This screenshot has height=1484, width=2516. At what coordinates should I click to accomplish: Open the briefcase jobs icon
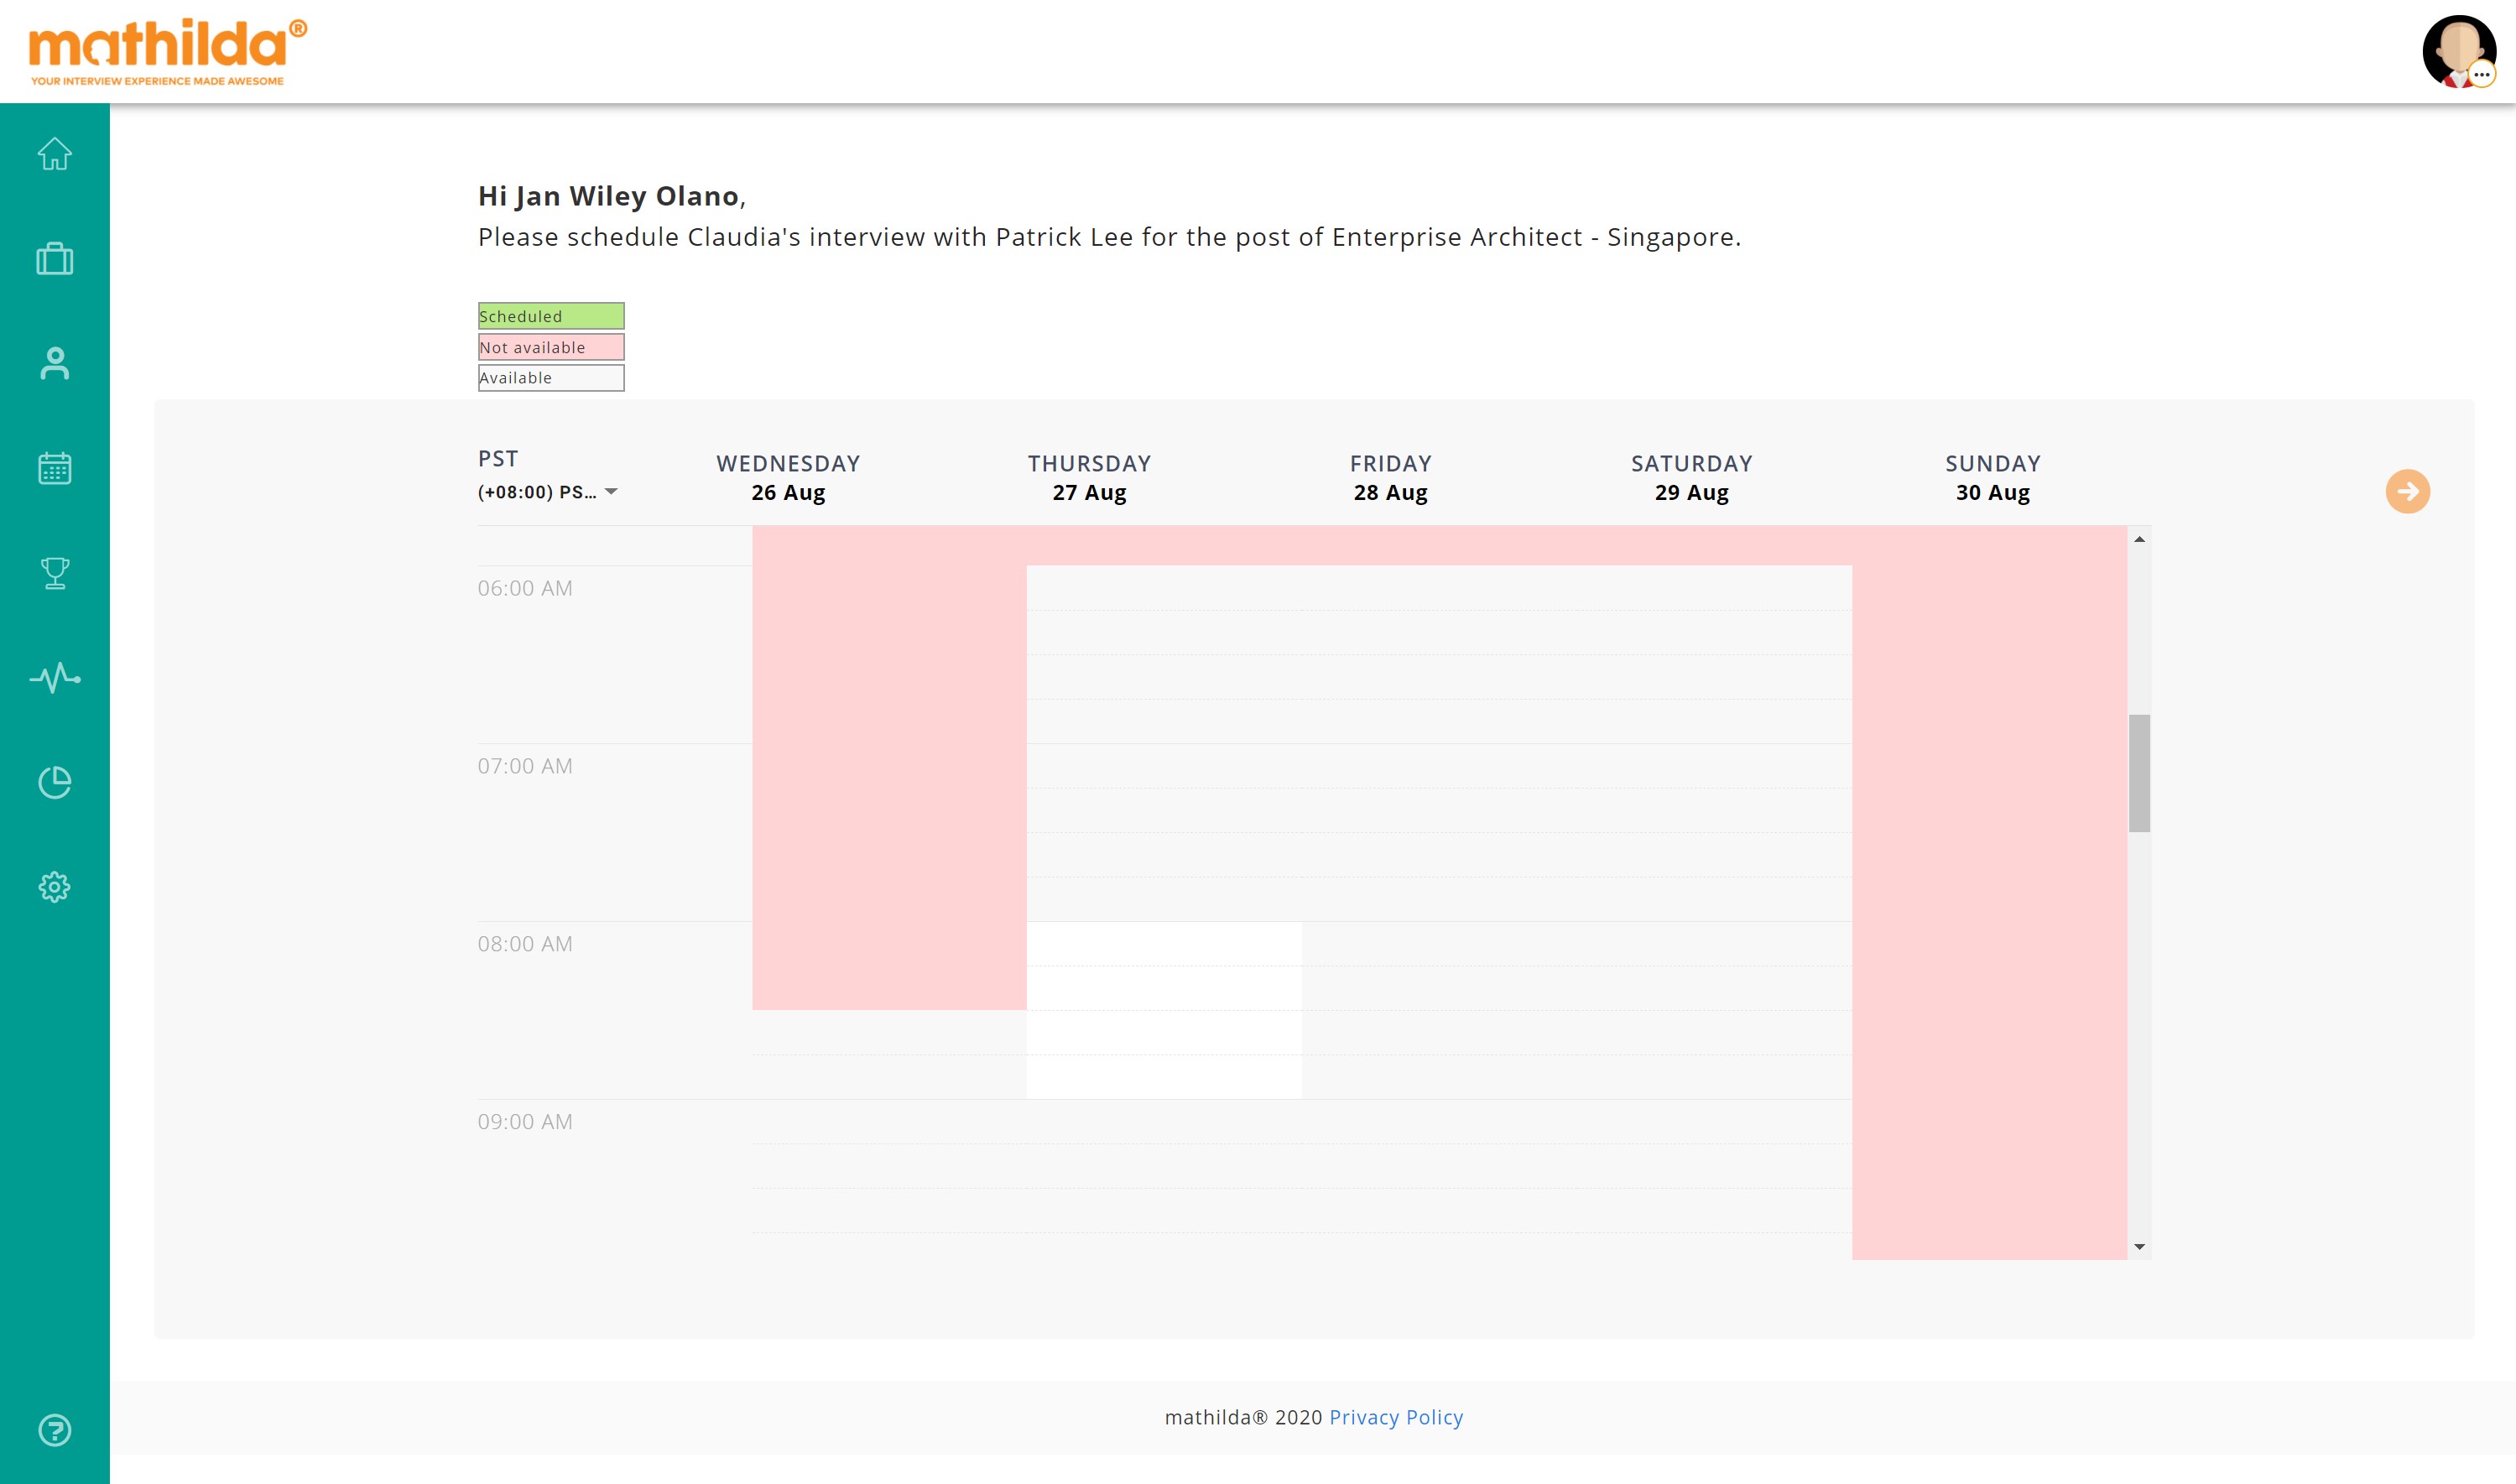coord(55,259)
